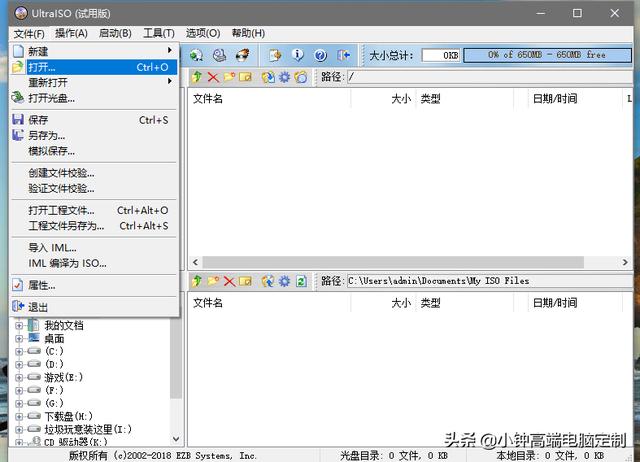Select 保存 Ctrl+S menu entry
The width and height of the screenshot is (640, 462).
[94, 120]
